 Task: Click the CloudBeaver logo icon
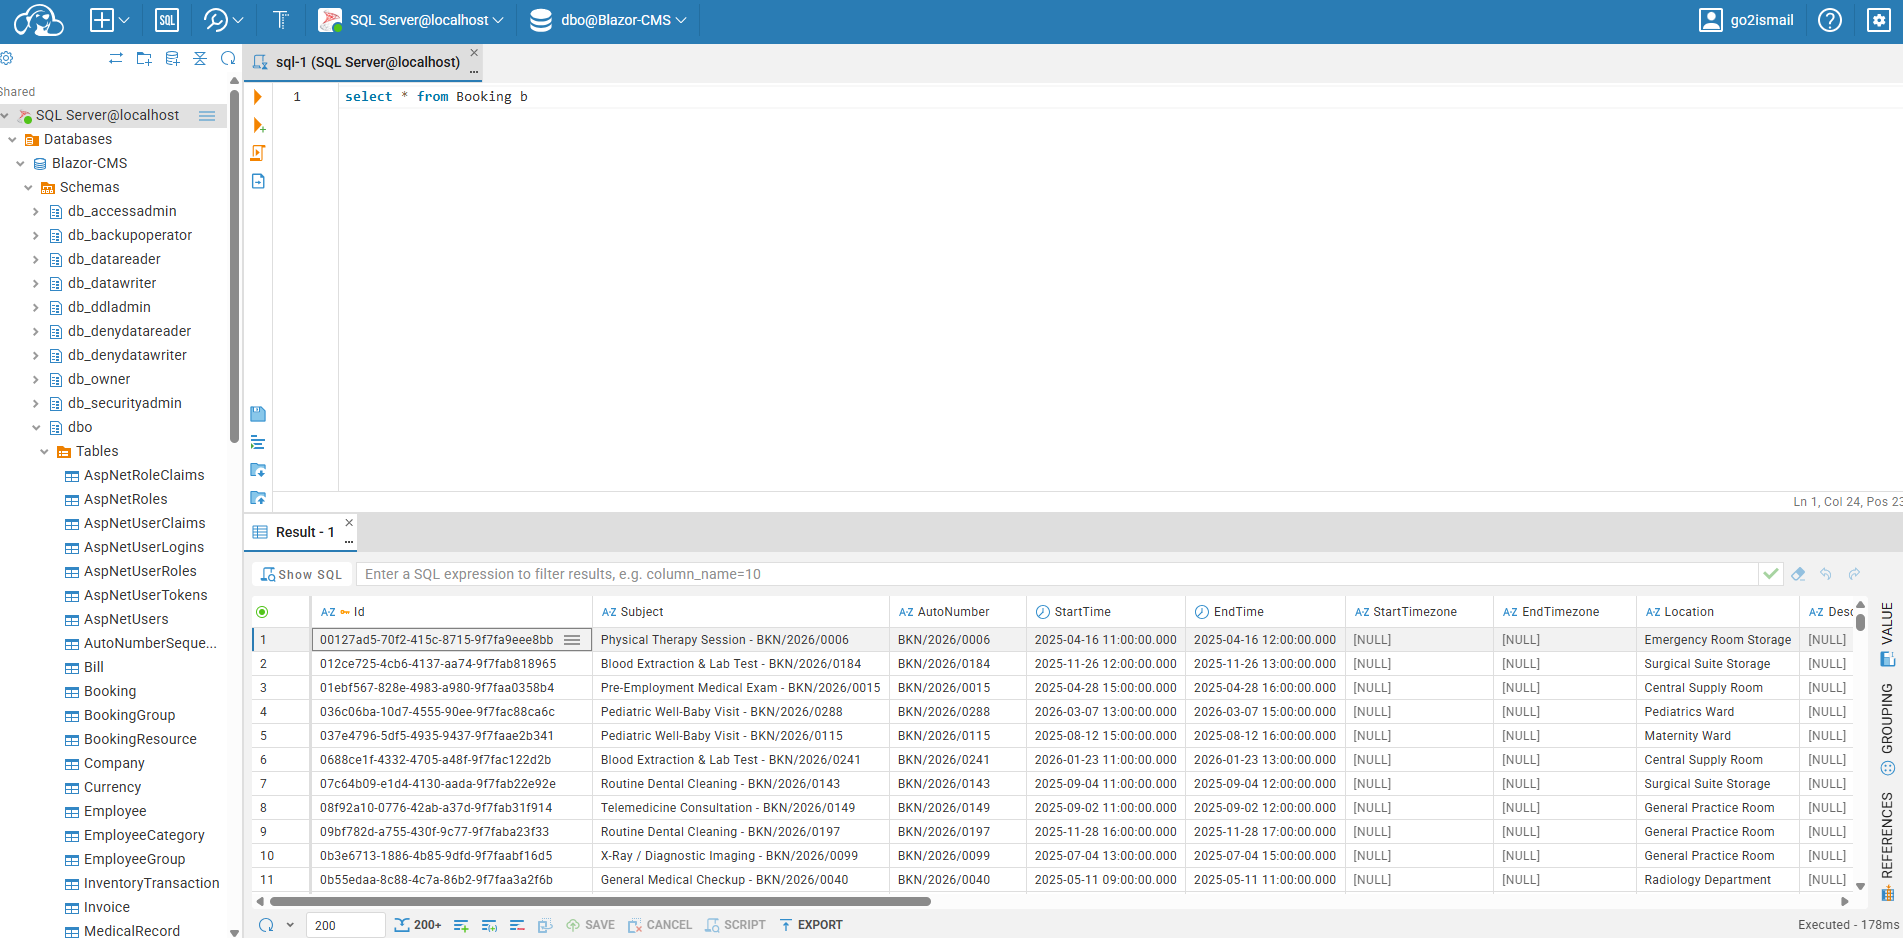[x=38, y=20]
